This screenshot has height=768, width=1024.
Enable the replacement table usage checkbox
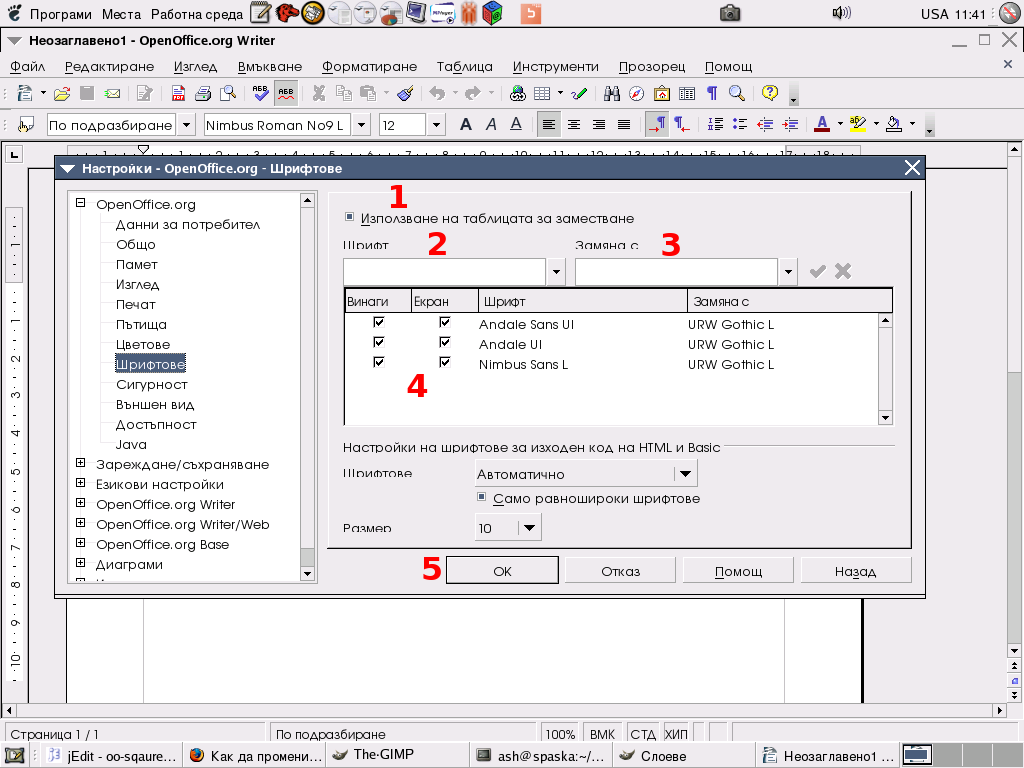[x=349, y=217]
